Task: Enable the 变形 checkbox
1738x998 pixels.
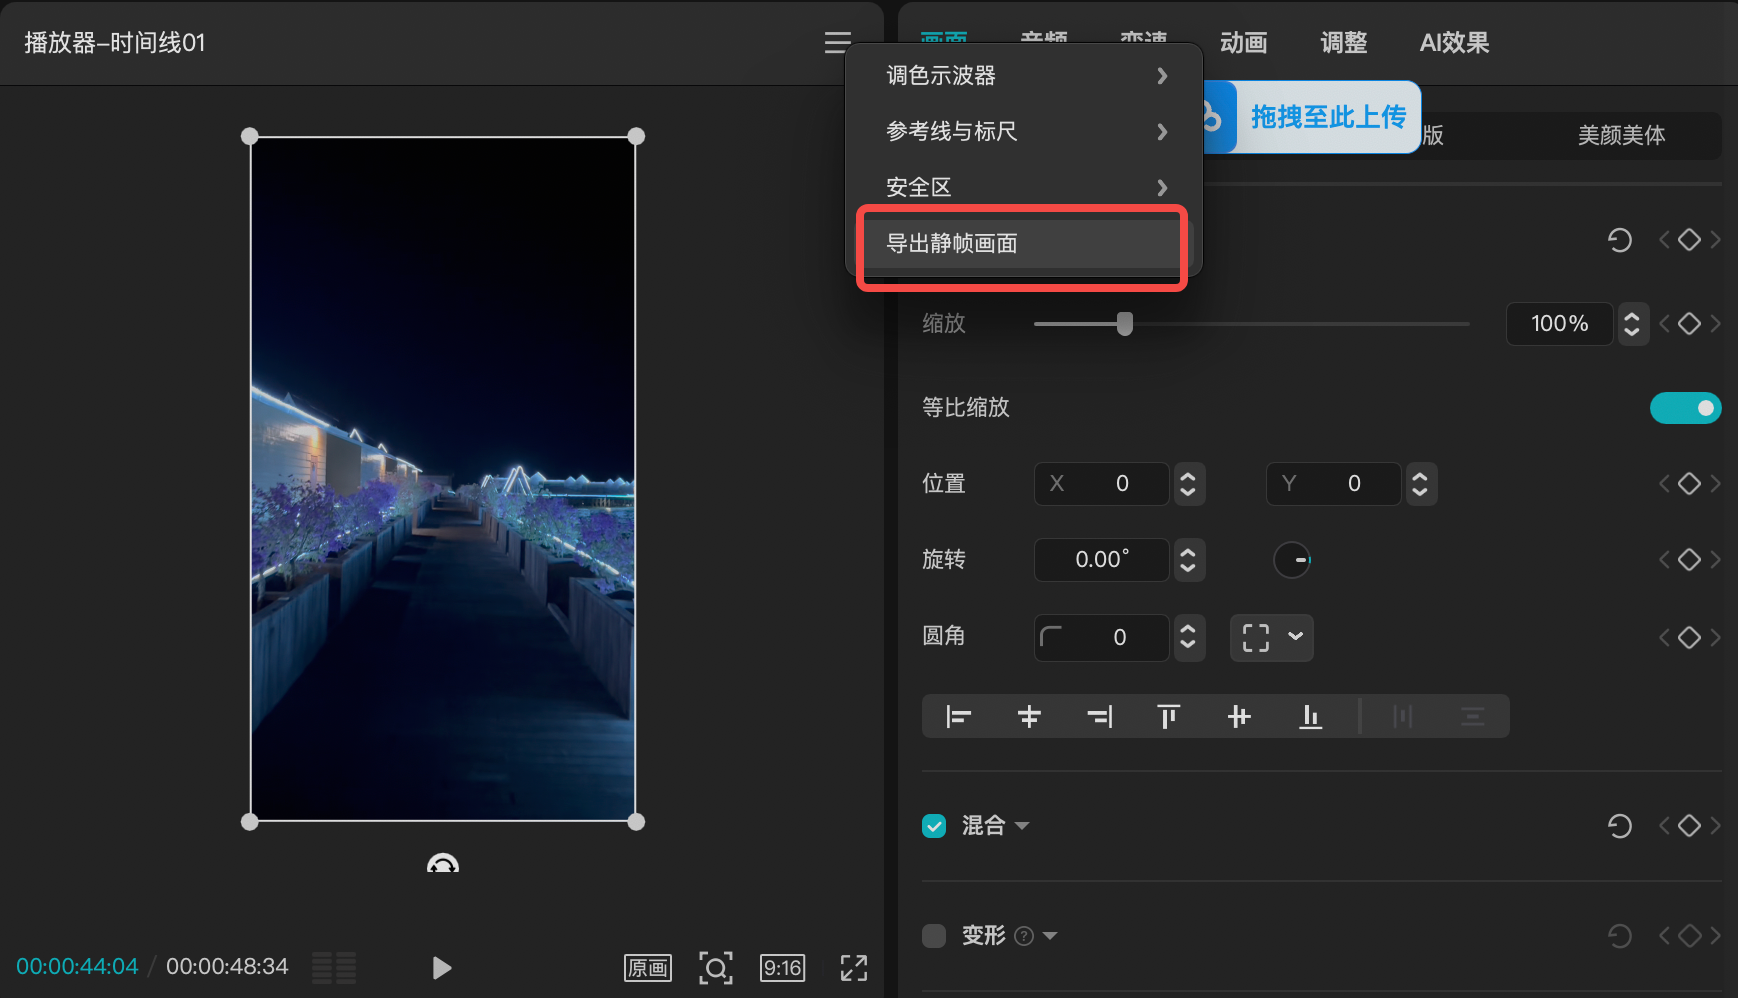Action: point(934,936)
